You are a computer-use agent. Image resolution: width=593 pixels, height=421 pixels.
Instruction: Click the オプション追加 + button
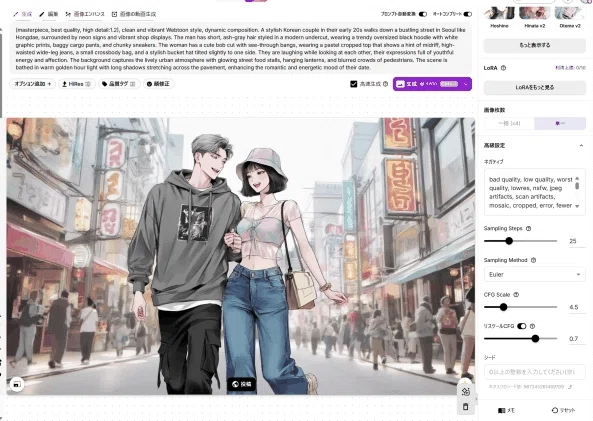(x=33, y=84)
